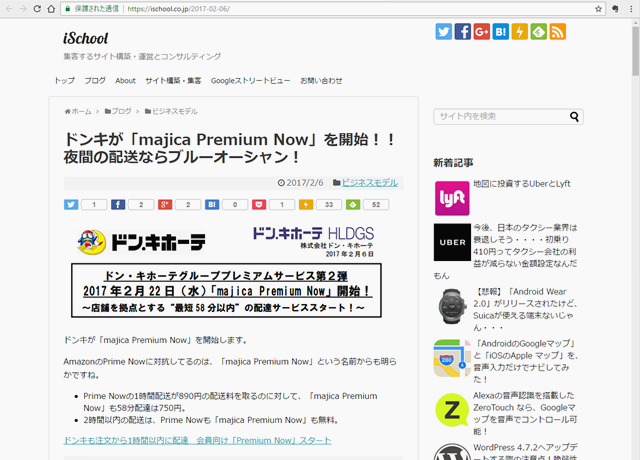
Task: Click the ホーム breadcrumb link
Action: [80, 111]
